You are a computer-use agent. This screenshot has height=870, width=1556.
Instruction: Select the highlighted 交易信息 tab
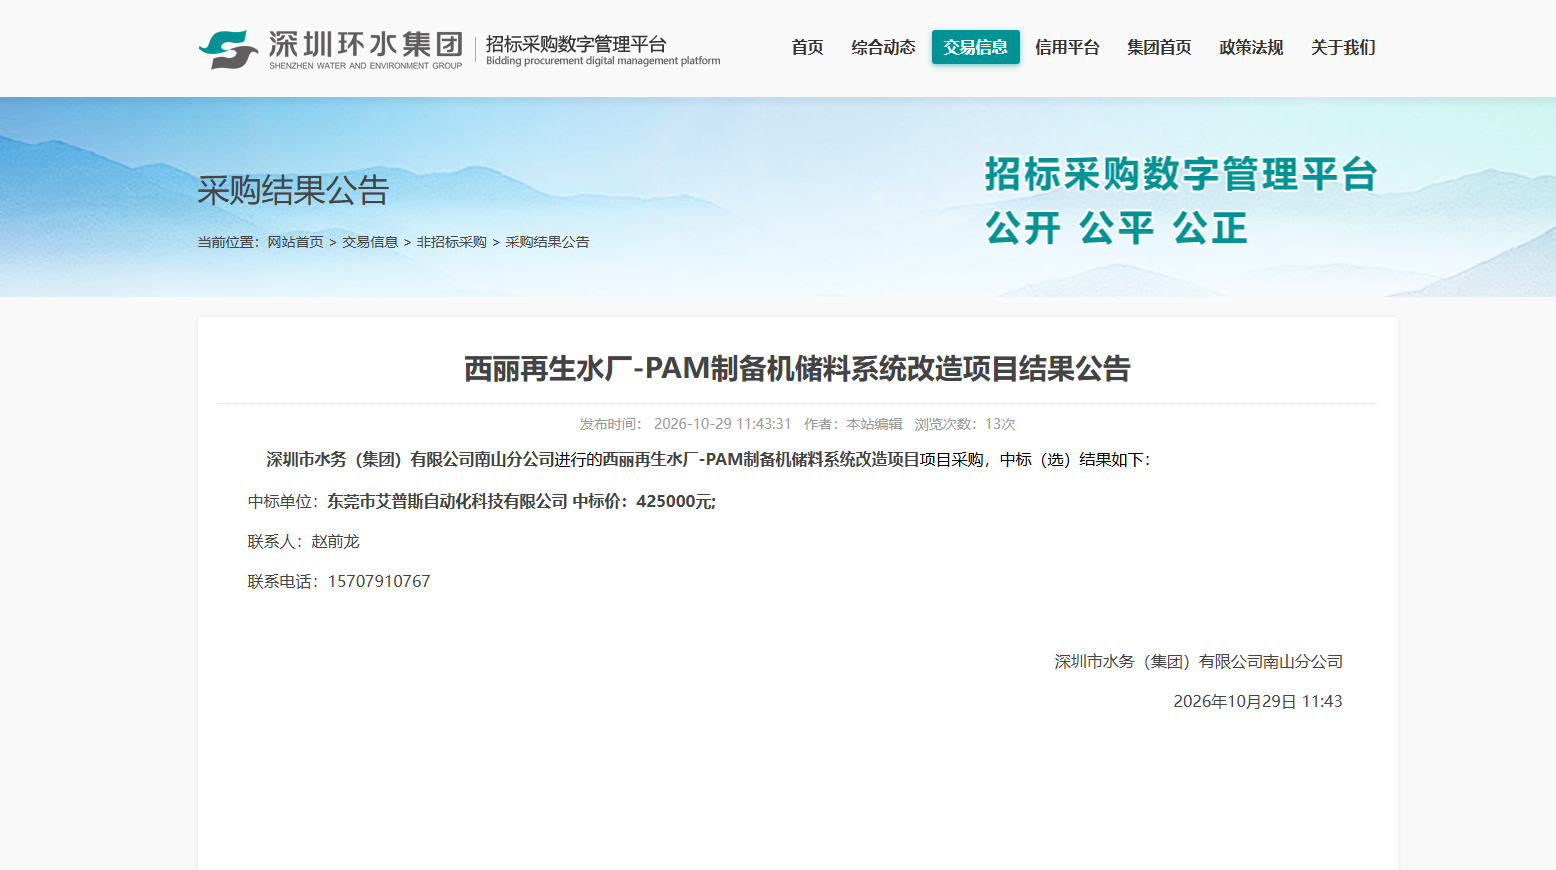pyautogui.click(x=976, y=47)
